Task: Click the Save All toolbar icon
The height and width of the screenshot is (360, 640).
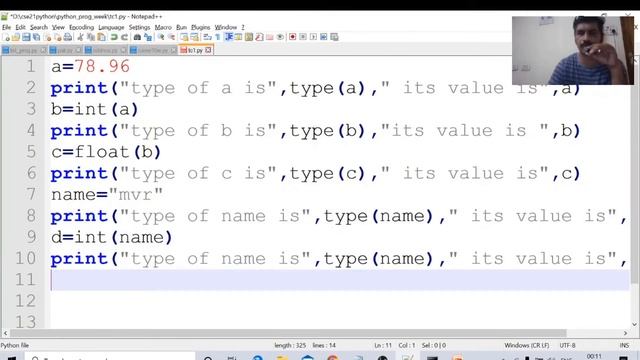Action: pos(36,37)
